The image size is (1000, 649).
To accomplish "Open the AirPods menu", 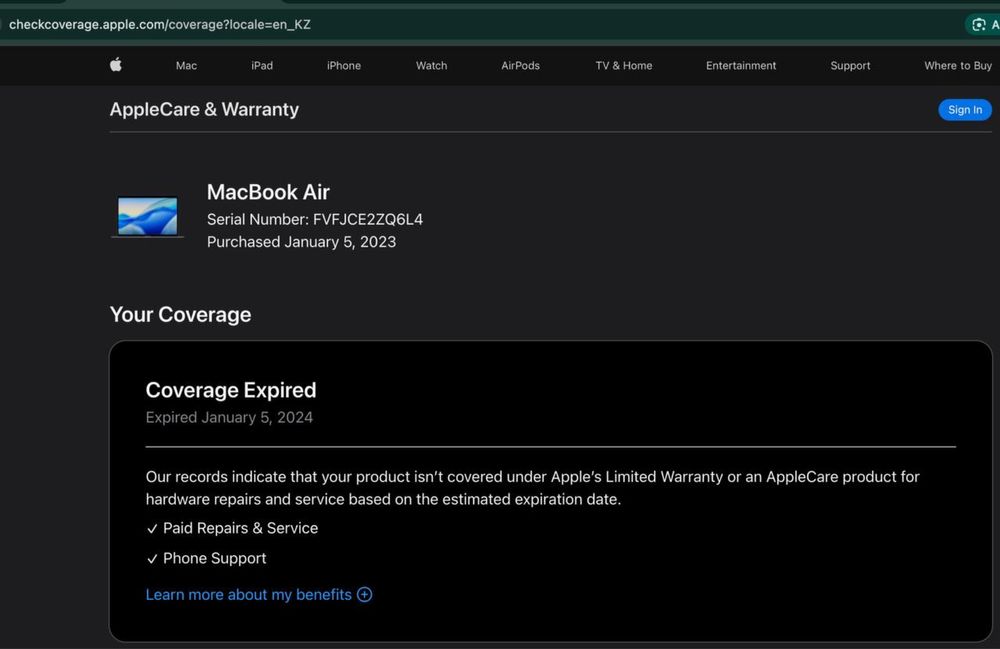I will click(520, 66).
